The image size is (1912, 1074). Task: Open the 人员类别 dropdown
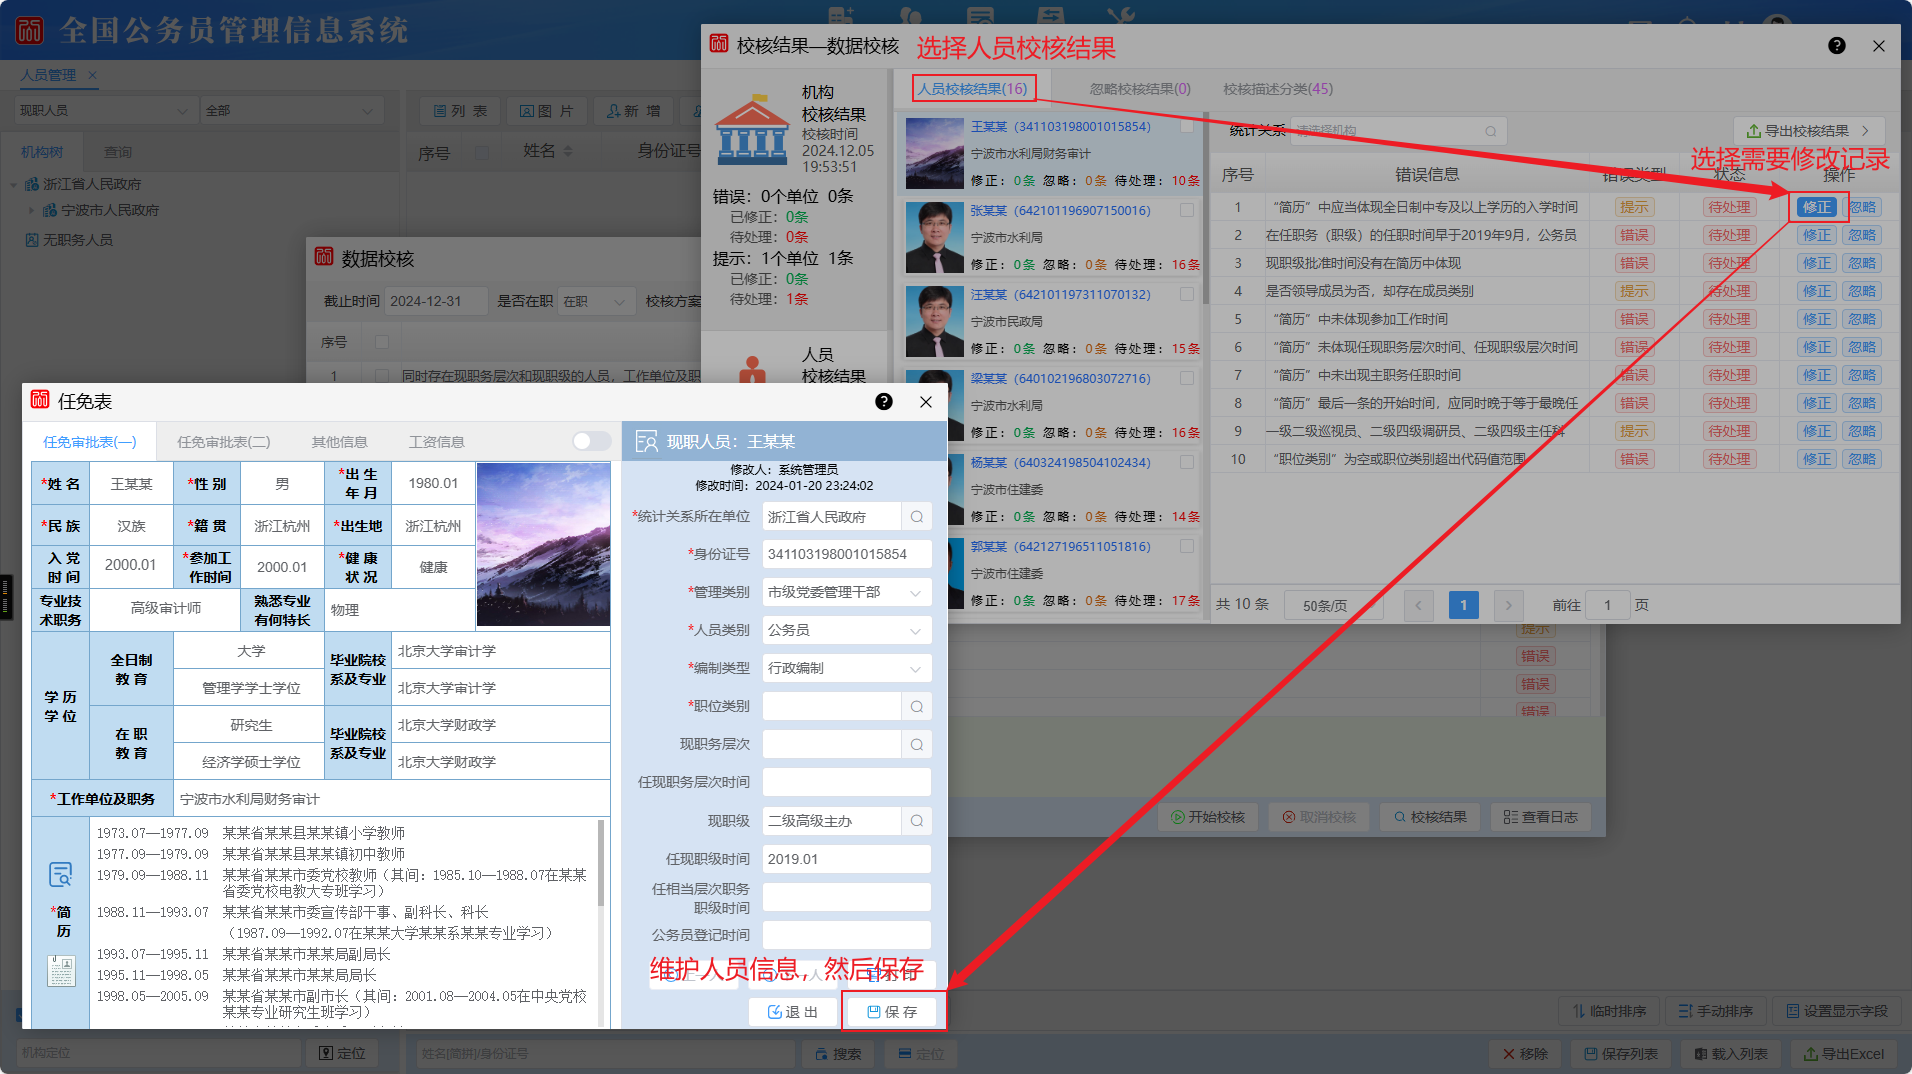846,631
